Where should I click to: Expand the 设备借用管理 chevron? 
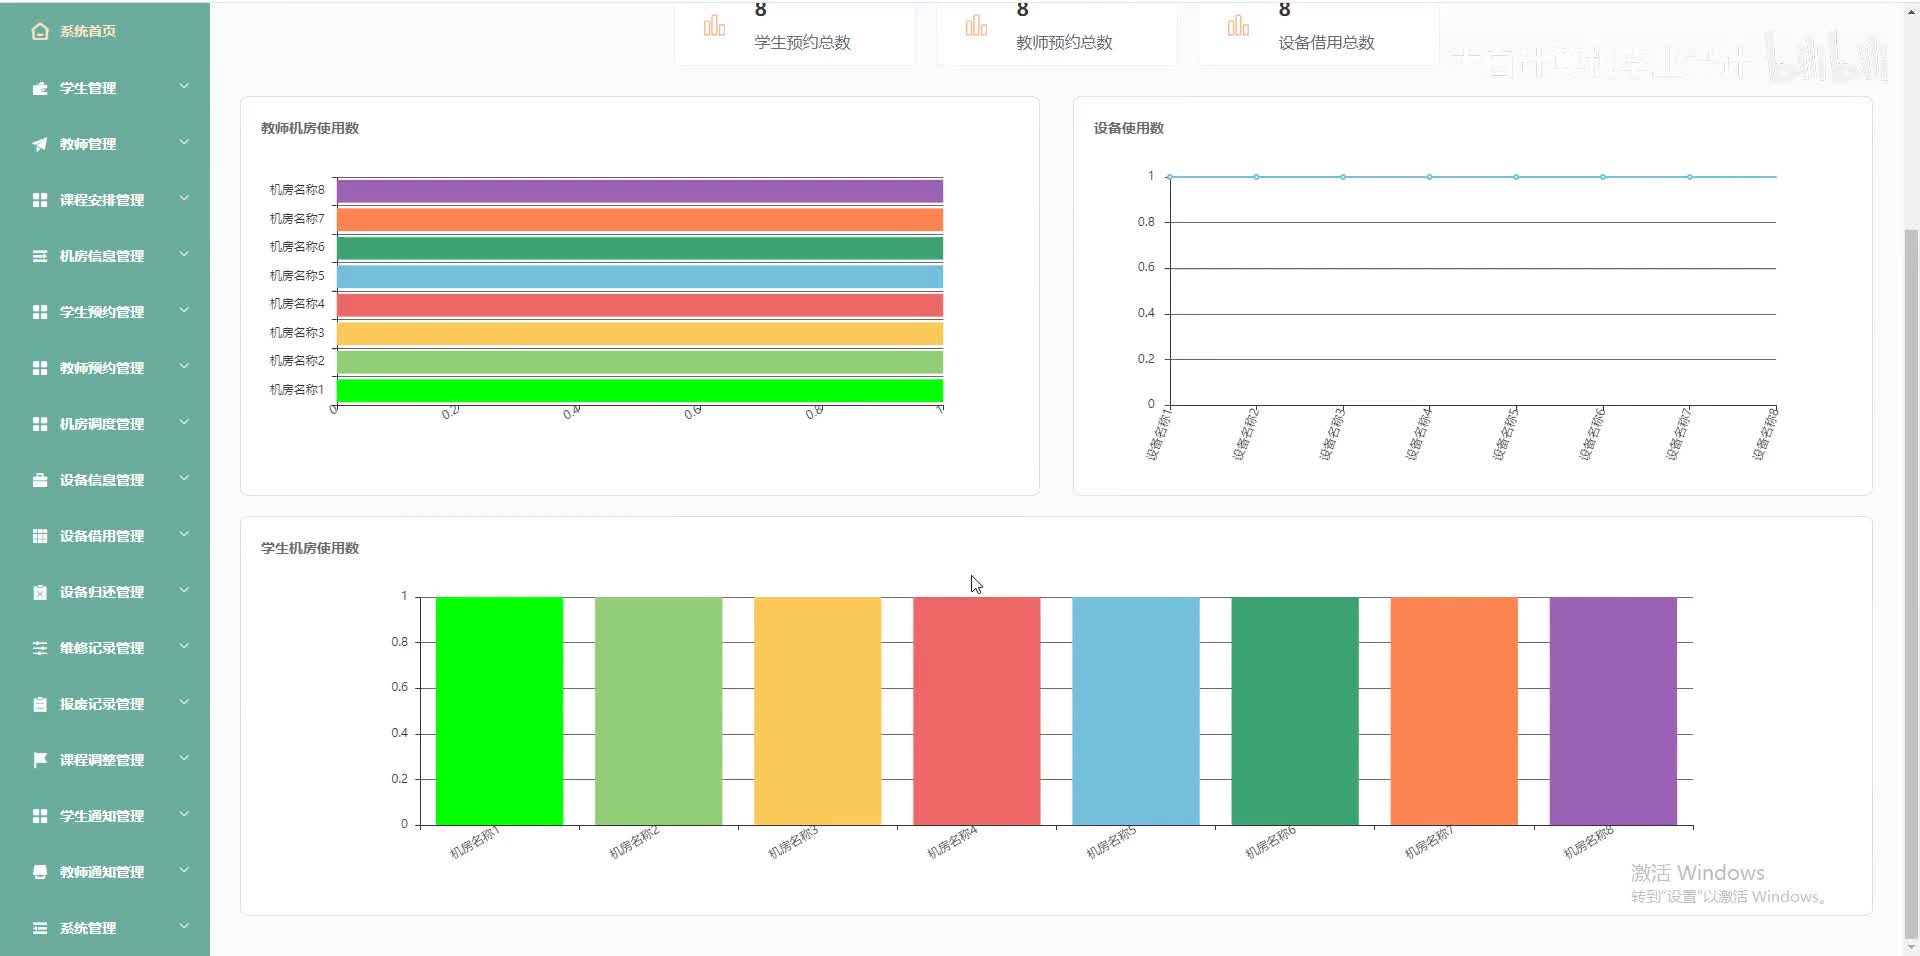[x=184, y=535]
